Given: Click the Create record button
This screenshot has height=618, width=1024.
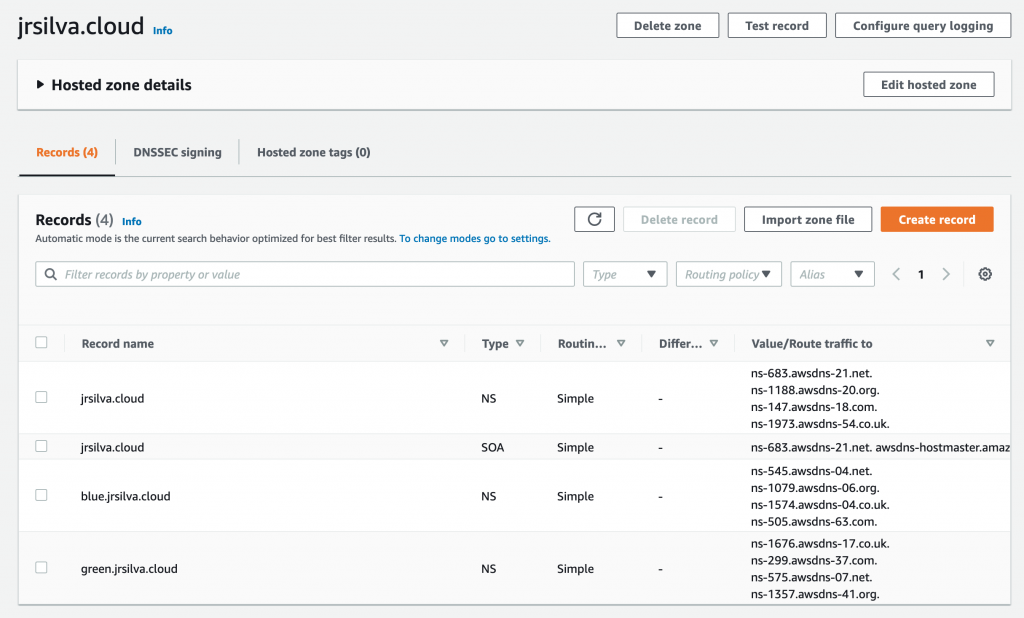Looking at the screenshot, I should (x=936, y=220).
